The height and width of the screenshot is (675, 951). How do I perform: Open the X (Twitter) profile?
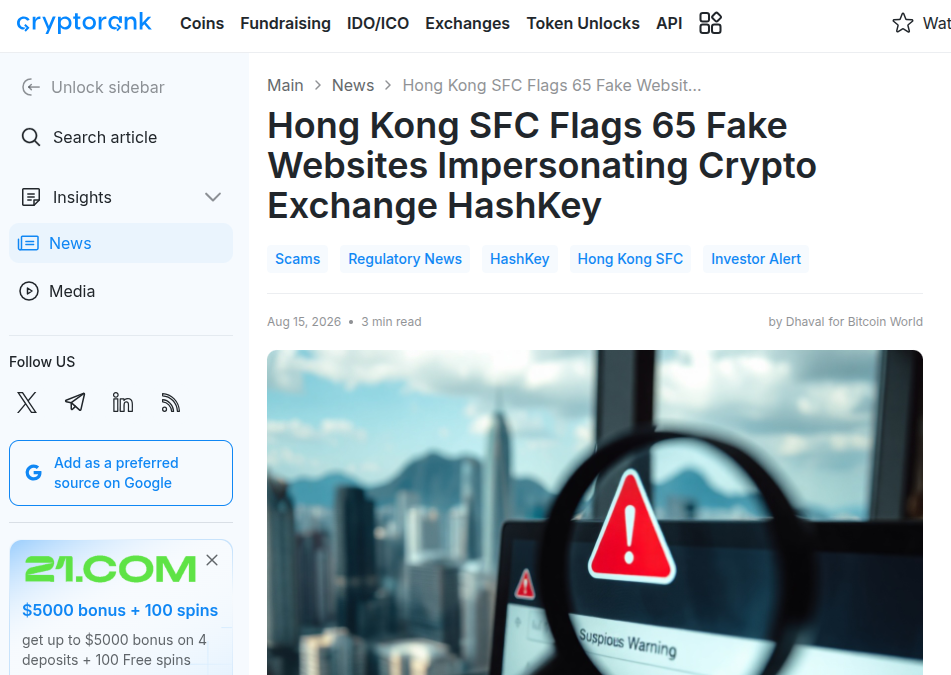(x=27, y=402)
